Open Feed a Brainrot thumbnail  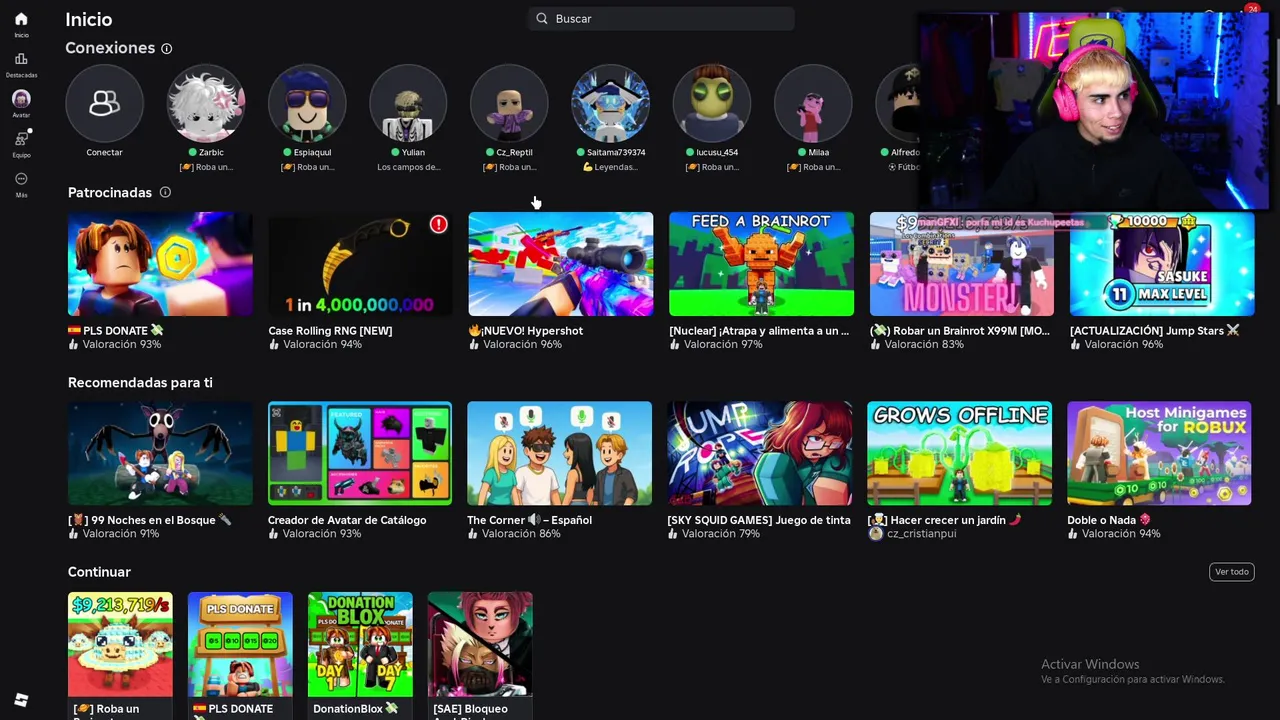pyautogui.click(x=761, y=264)
